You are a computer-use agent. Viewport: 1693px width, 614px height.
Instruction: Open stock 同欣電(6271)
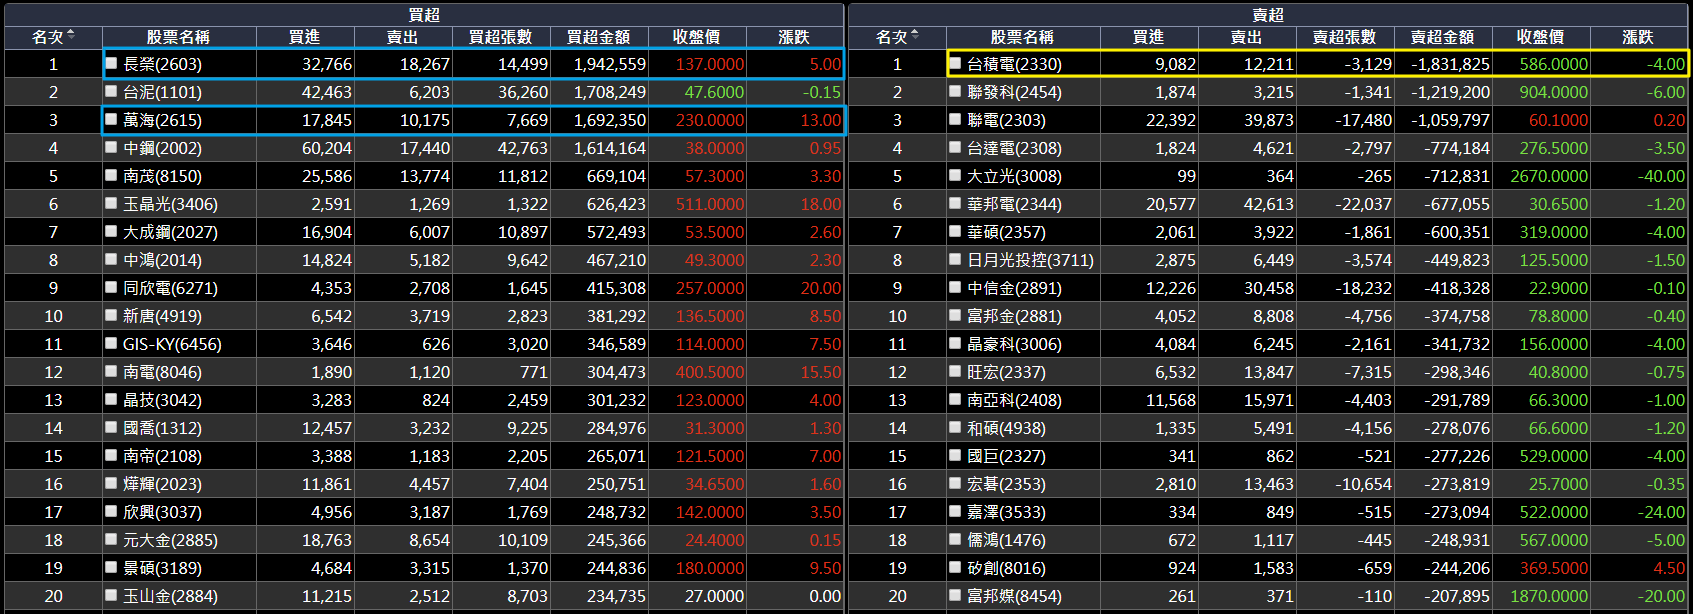pos(170,288)
